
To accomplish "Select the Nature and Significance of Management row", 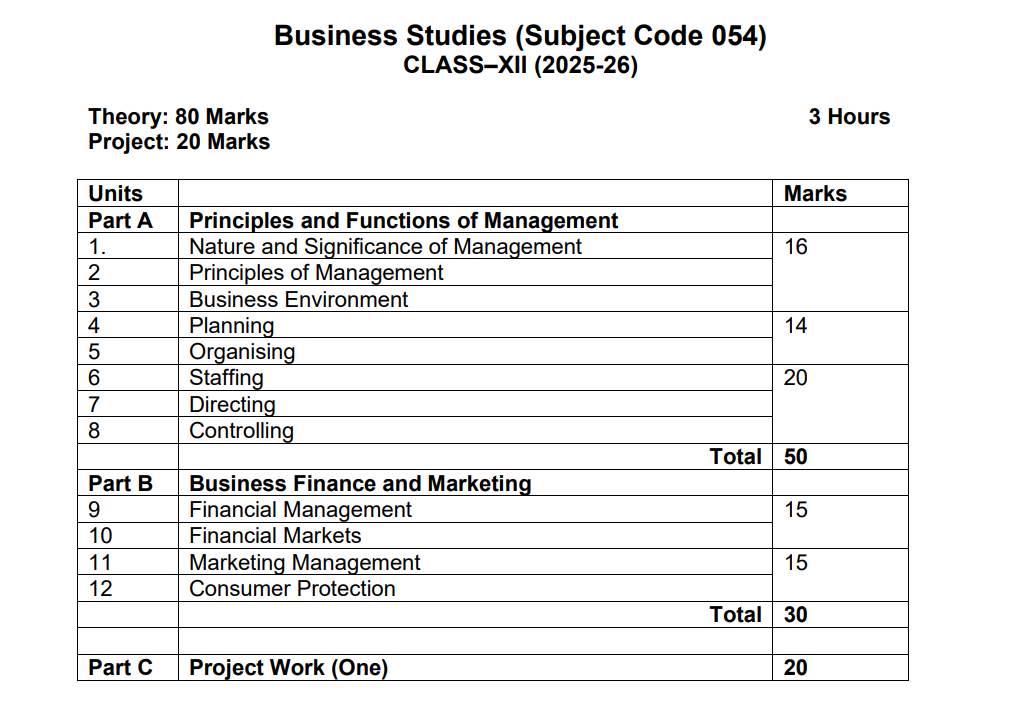I will [x=385, y=246].
